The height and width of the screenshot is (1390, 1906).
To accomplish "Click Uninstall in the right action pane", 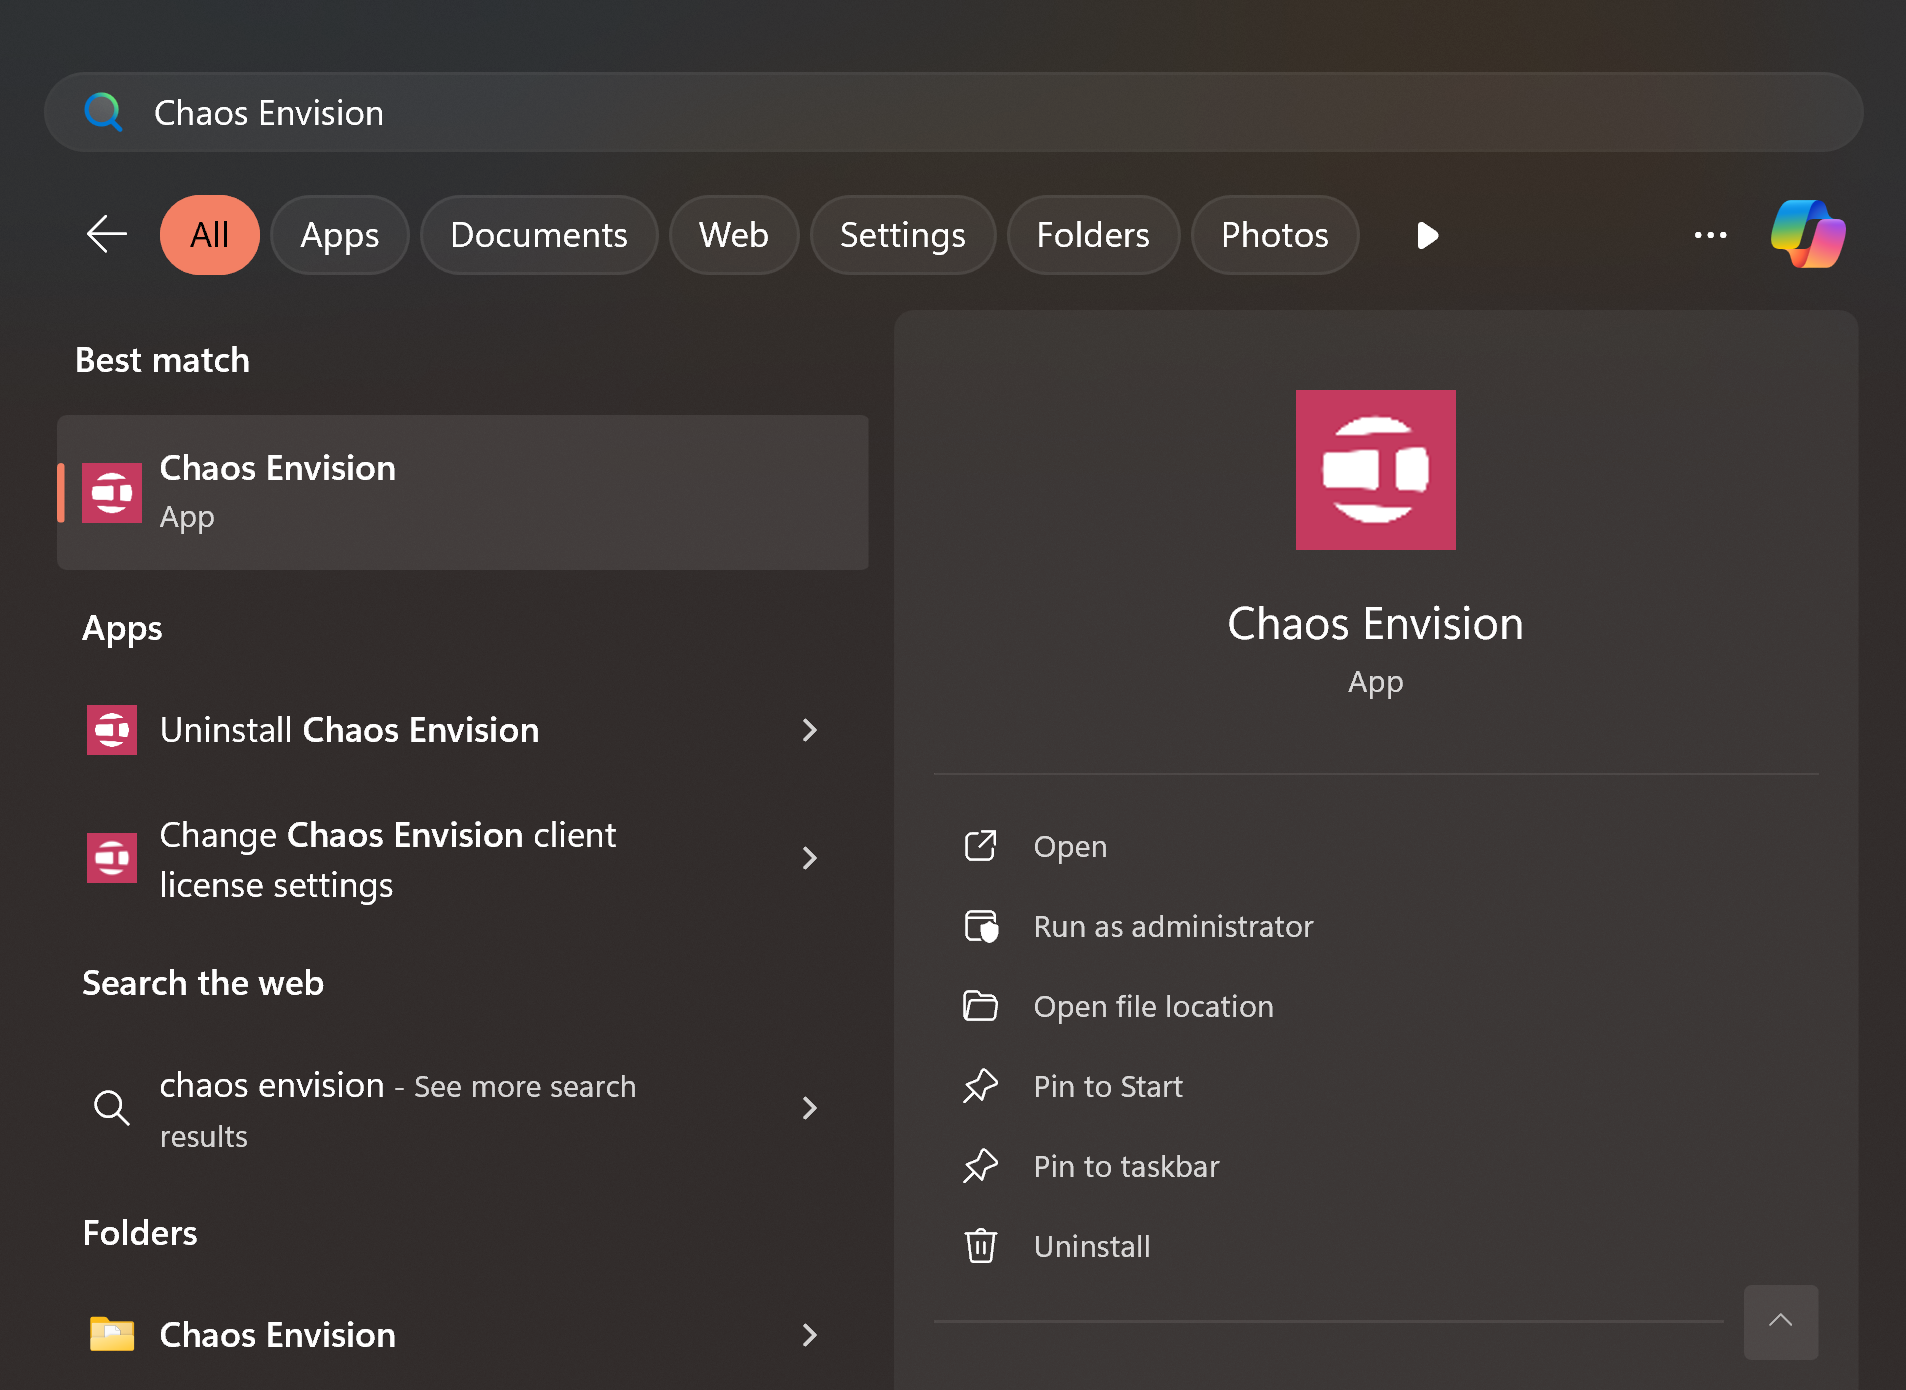I will [1091, 1247].
